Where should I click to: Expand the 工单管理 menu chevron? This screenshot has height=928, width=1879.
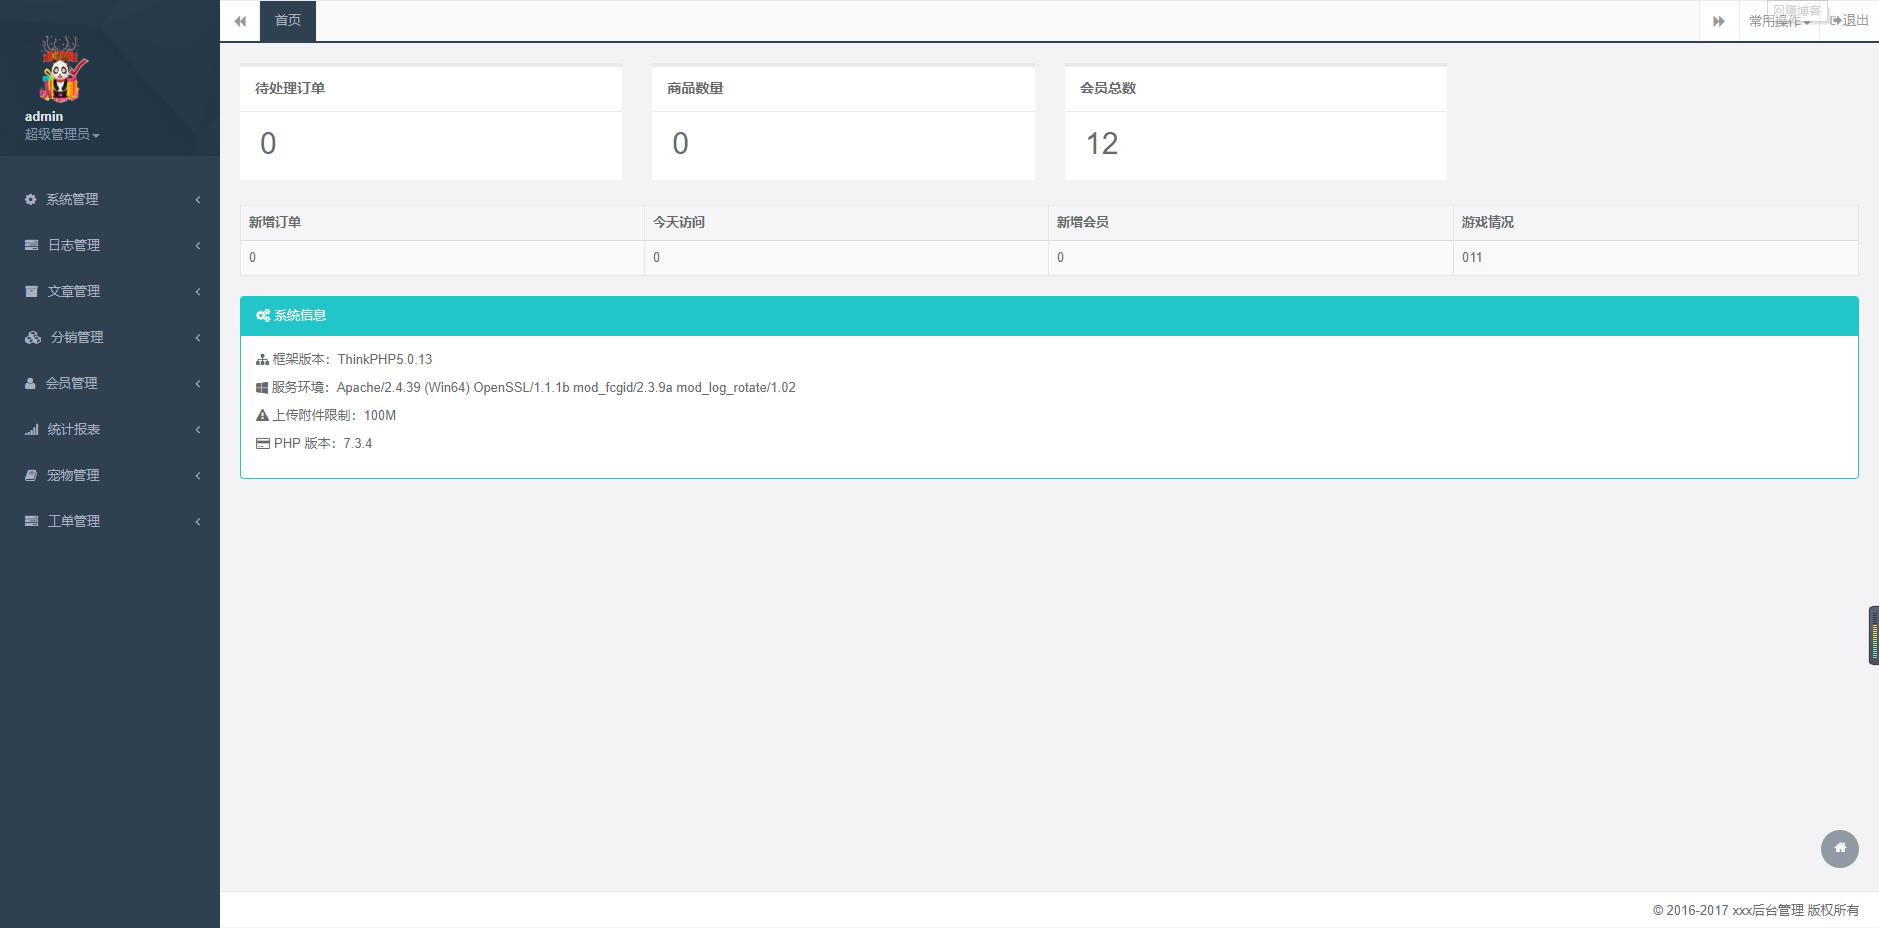[198, 521]
